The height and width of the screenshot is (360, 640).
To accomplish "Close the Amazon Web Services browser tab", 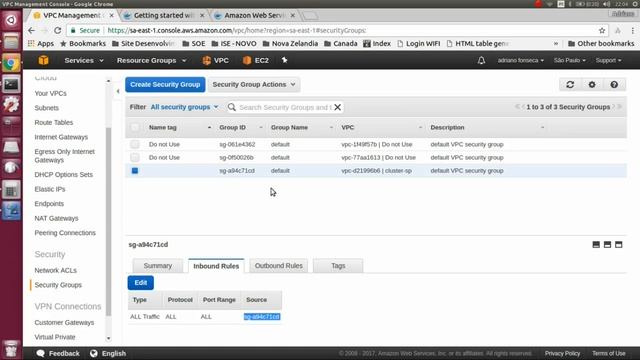I will [293, 16].
